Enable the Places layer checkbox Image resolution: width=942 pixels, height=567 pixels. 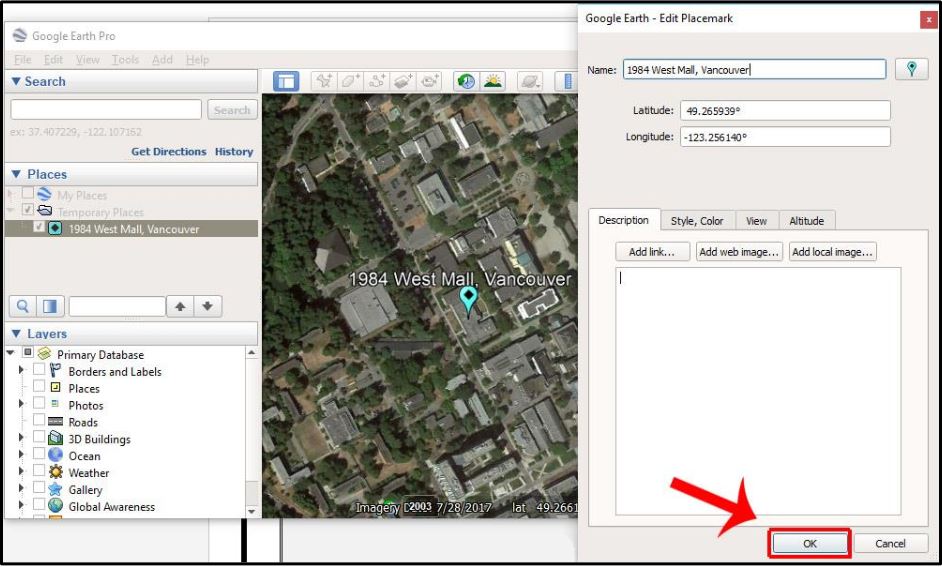pyautogui.click(x=39, y=386)
